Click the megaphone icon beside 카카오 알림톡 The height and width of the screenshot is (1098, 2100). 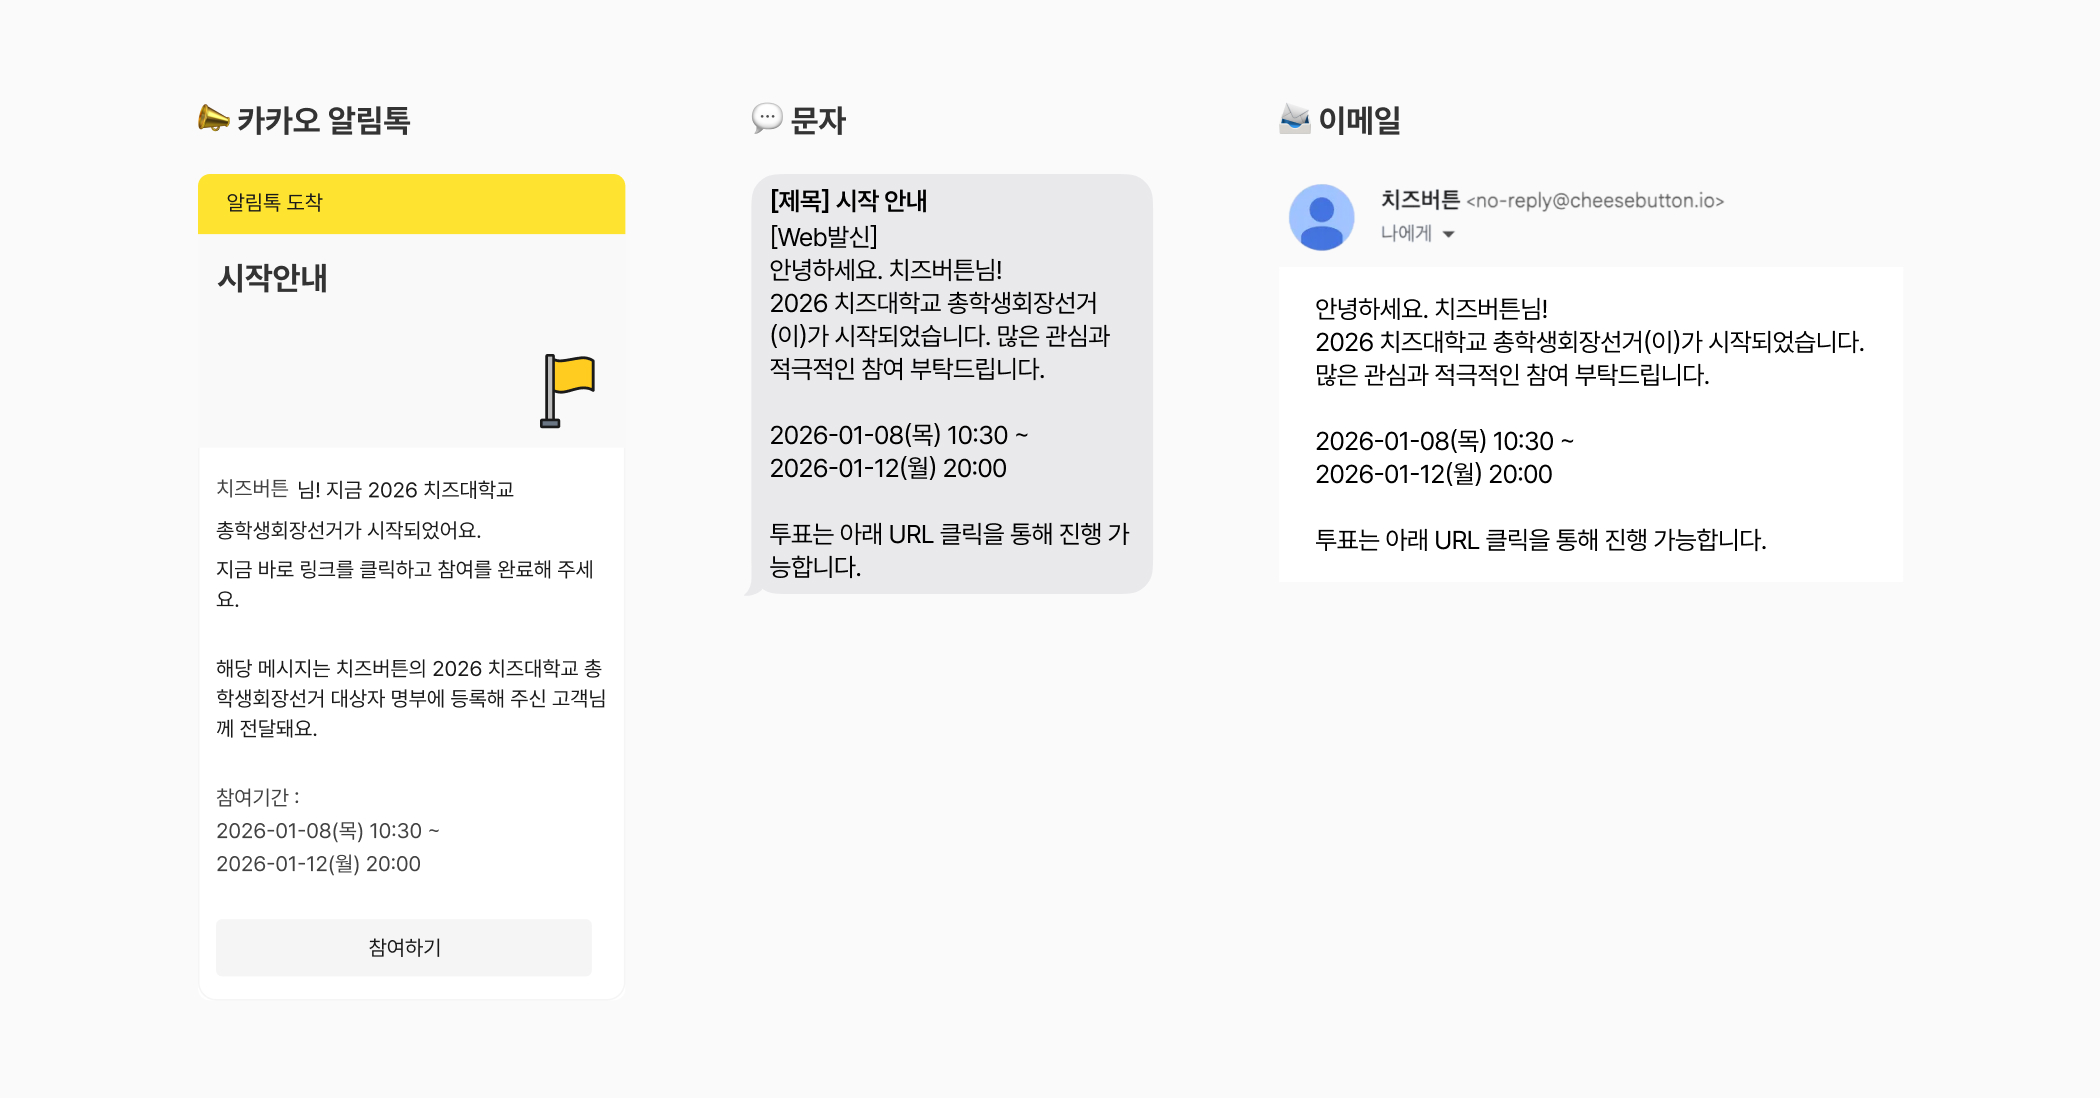point(213,119)
